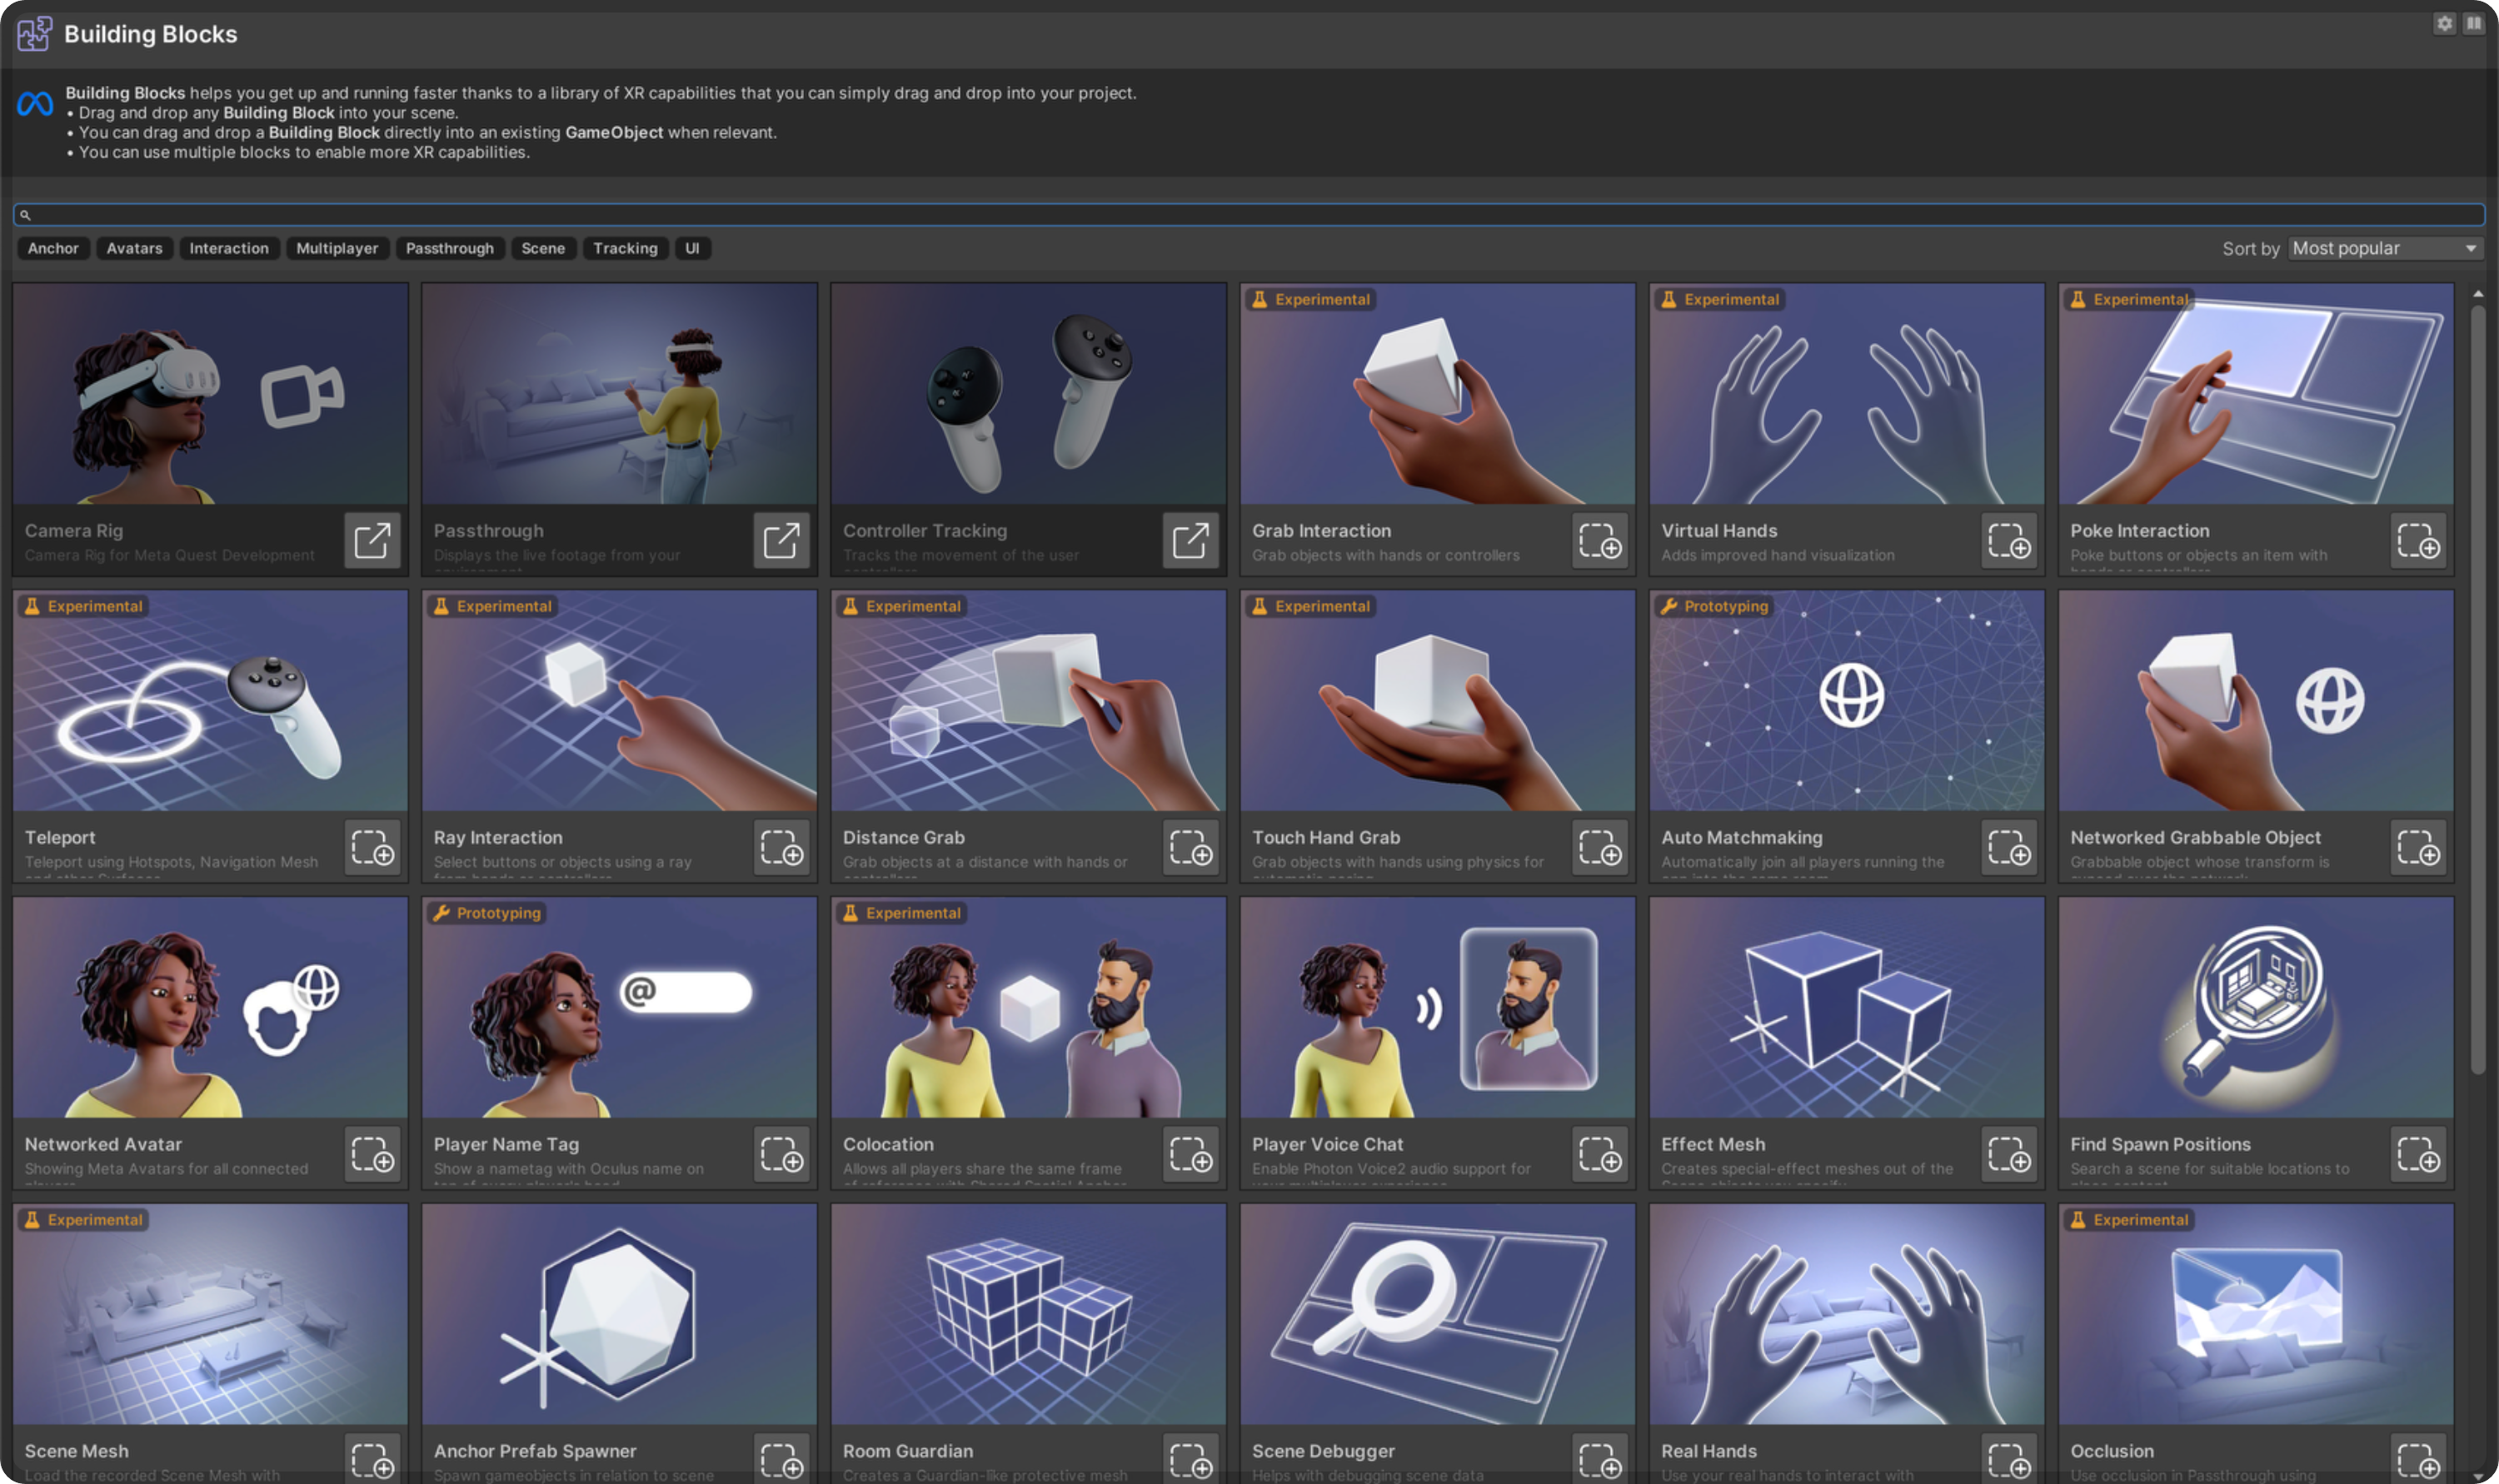Filter blocks by the Interaction tag

click(x=228, y=248)
